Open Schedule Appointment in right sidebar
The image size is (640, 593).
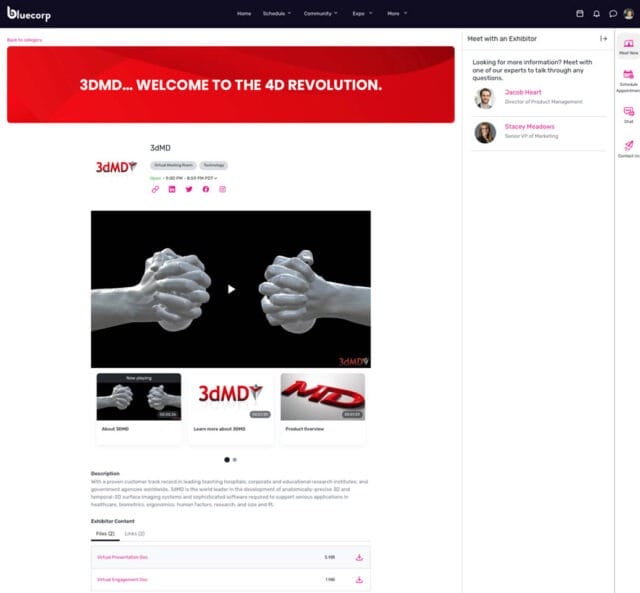pyautogui.click(x=629, y=81)
